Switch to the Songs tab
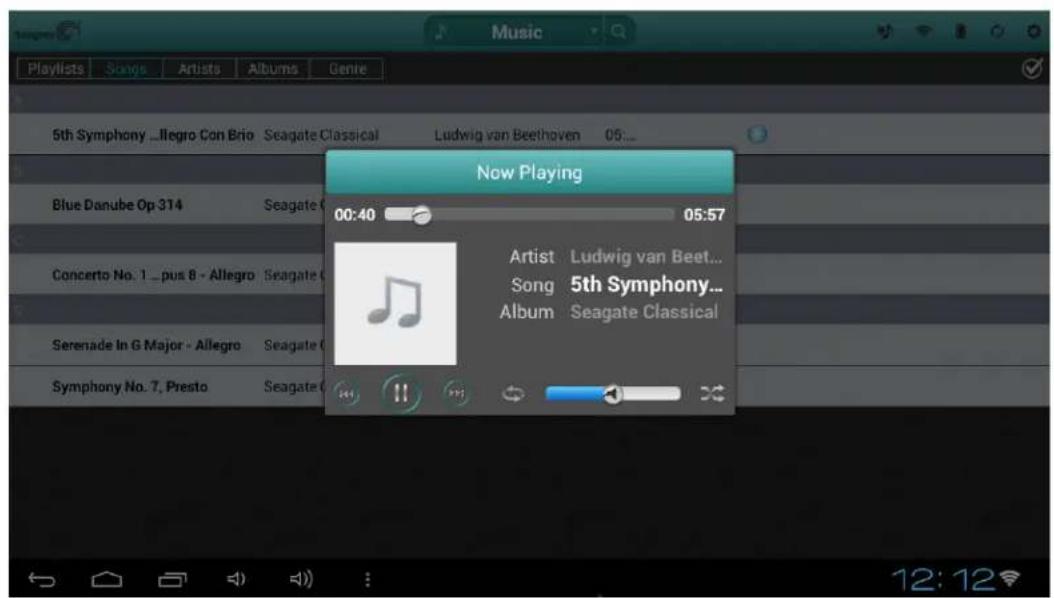This screenshot has height=598, width=1054. (126, 69)
